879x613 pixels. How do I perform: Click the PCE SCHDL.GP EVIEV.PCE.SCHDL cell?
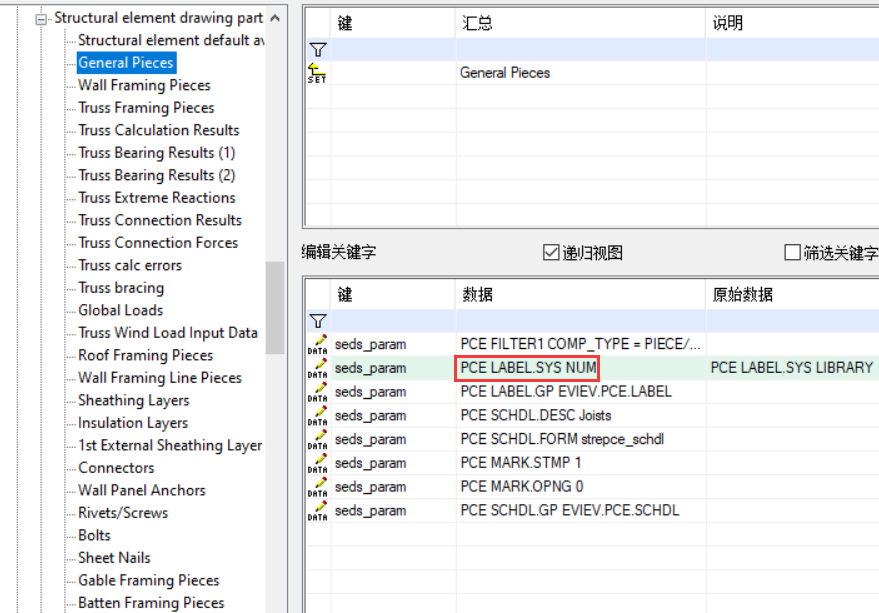(580, 510)
